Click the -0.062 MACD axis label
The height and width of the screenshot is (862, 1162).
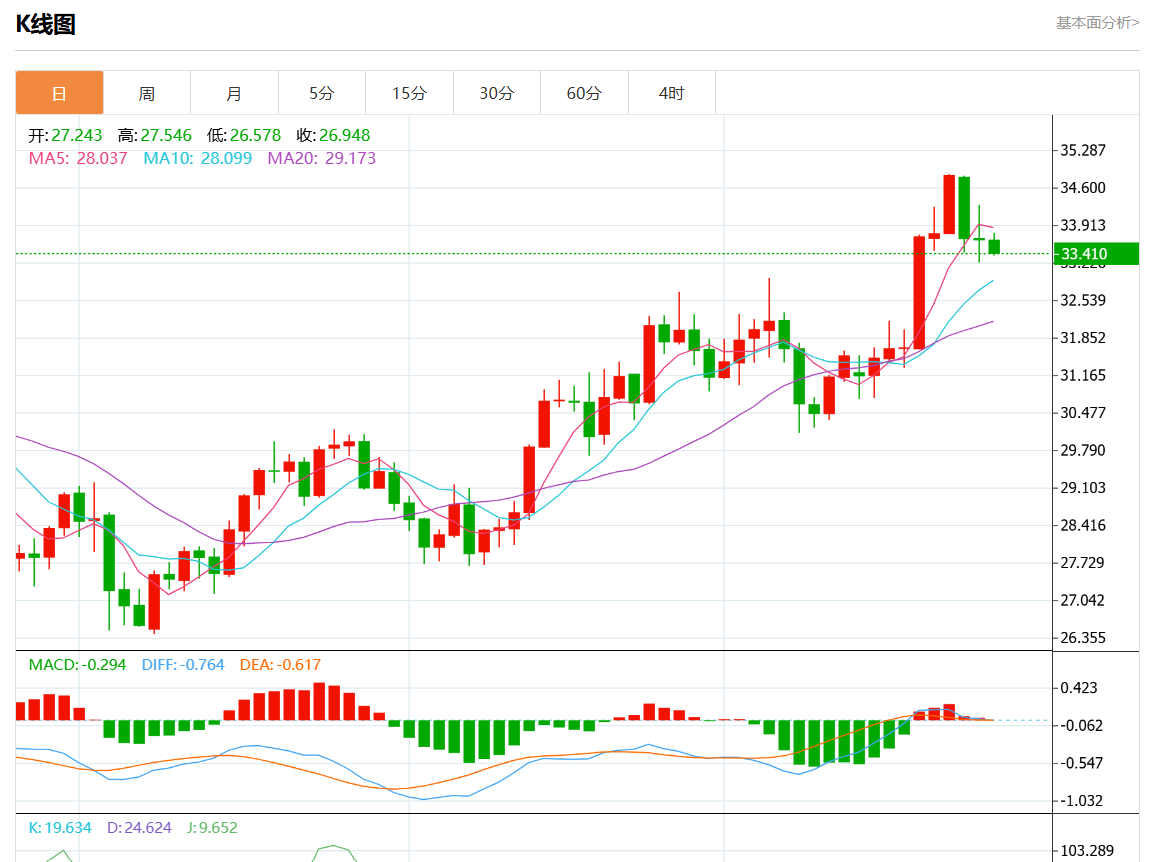click(x=1081, y=726)
